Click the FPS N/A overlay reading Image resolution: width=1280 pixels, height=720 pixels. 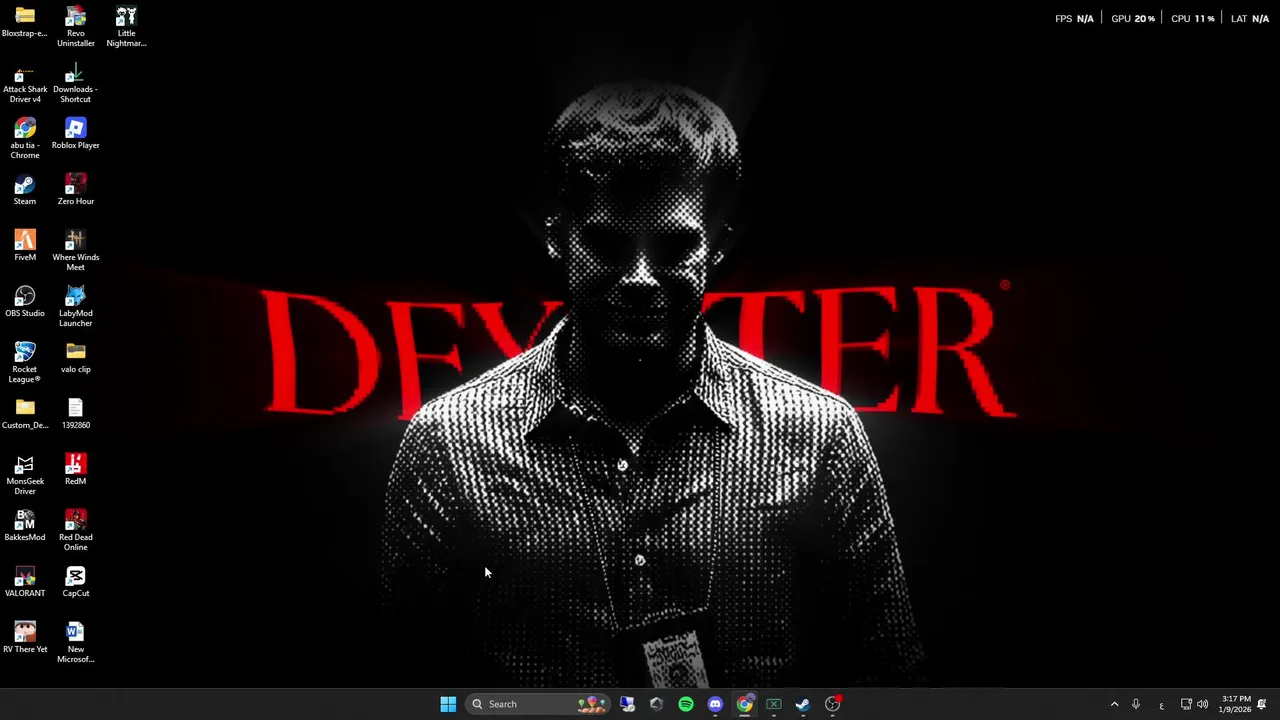pyautogui.click(x=1074, y=18)
